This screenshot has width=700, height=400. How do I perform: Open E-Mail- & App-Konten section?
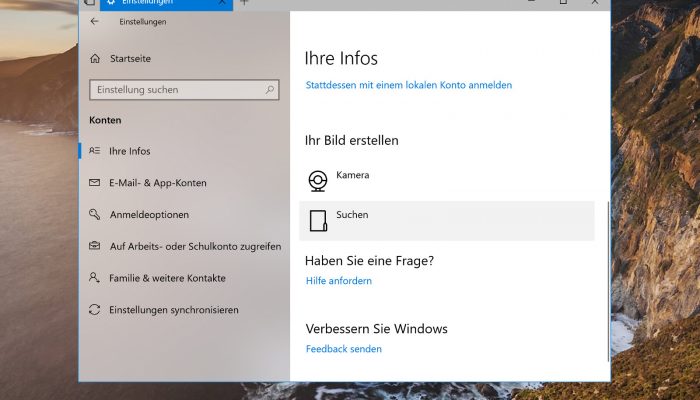pyautogui.click(x=158, y=183)
